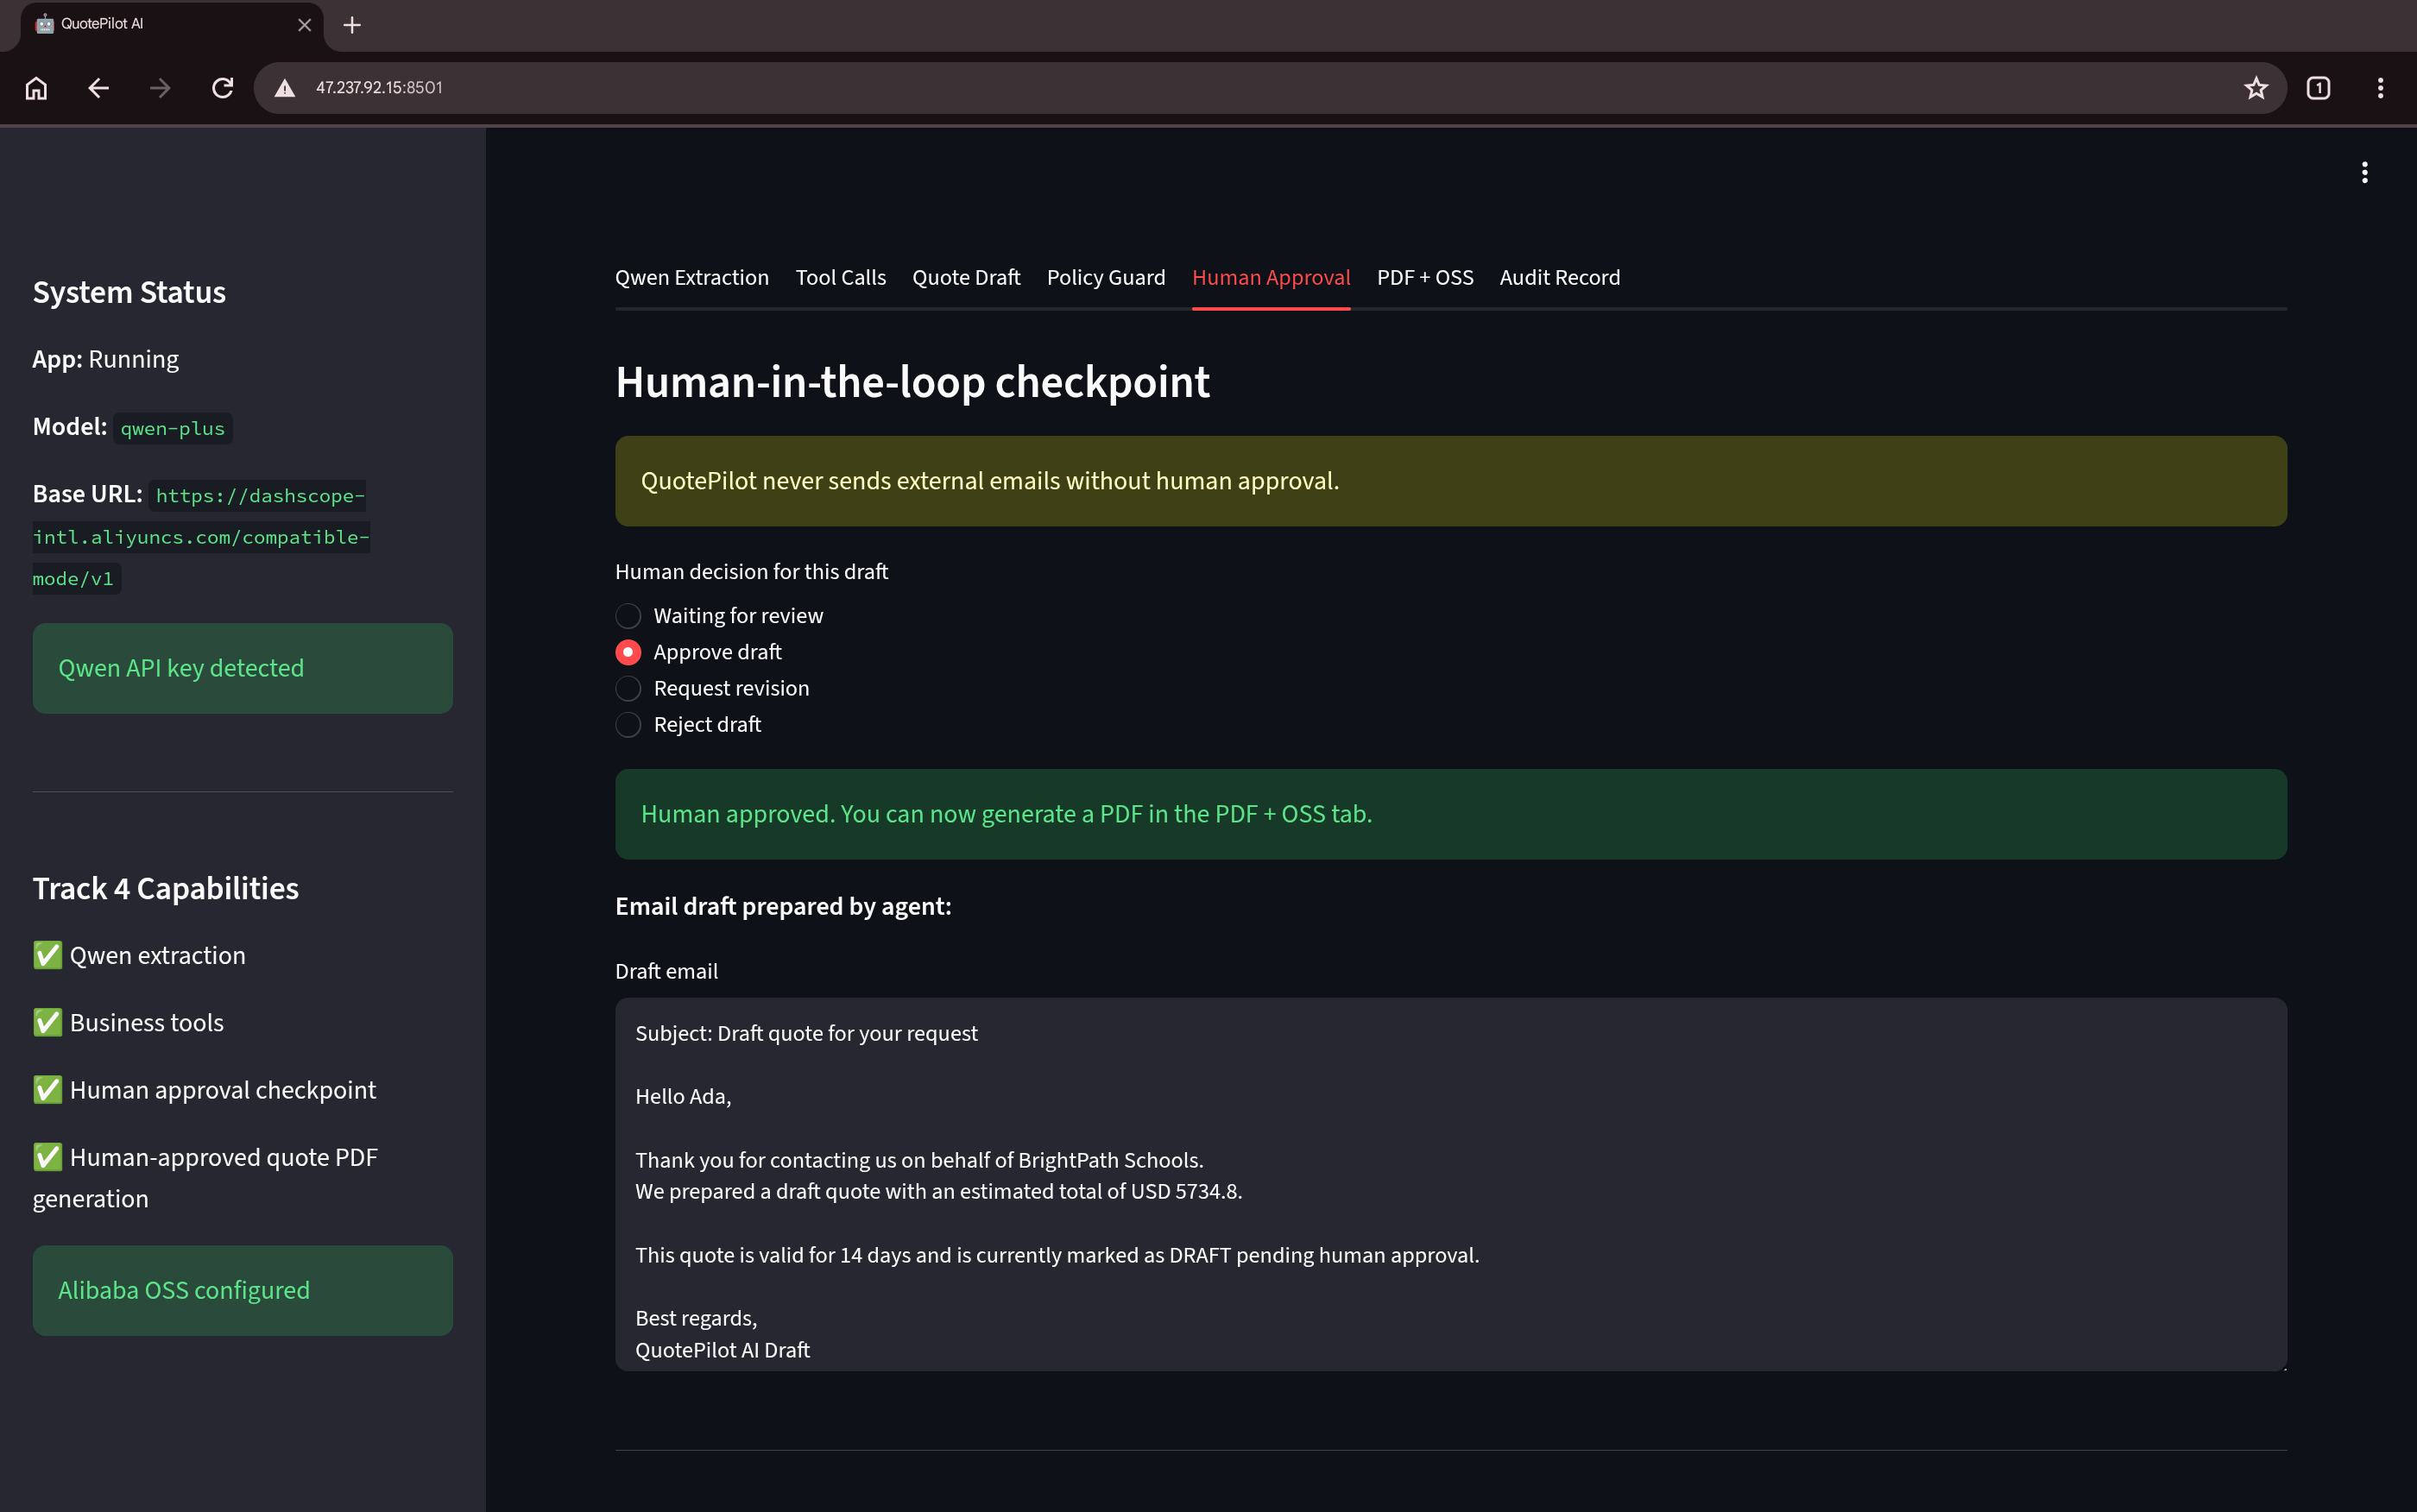Screen dimensions: 2417x1512
Task: Switch to the PDF + OSS tab
Action: (x=1424, y=278)
